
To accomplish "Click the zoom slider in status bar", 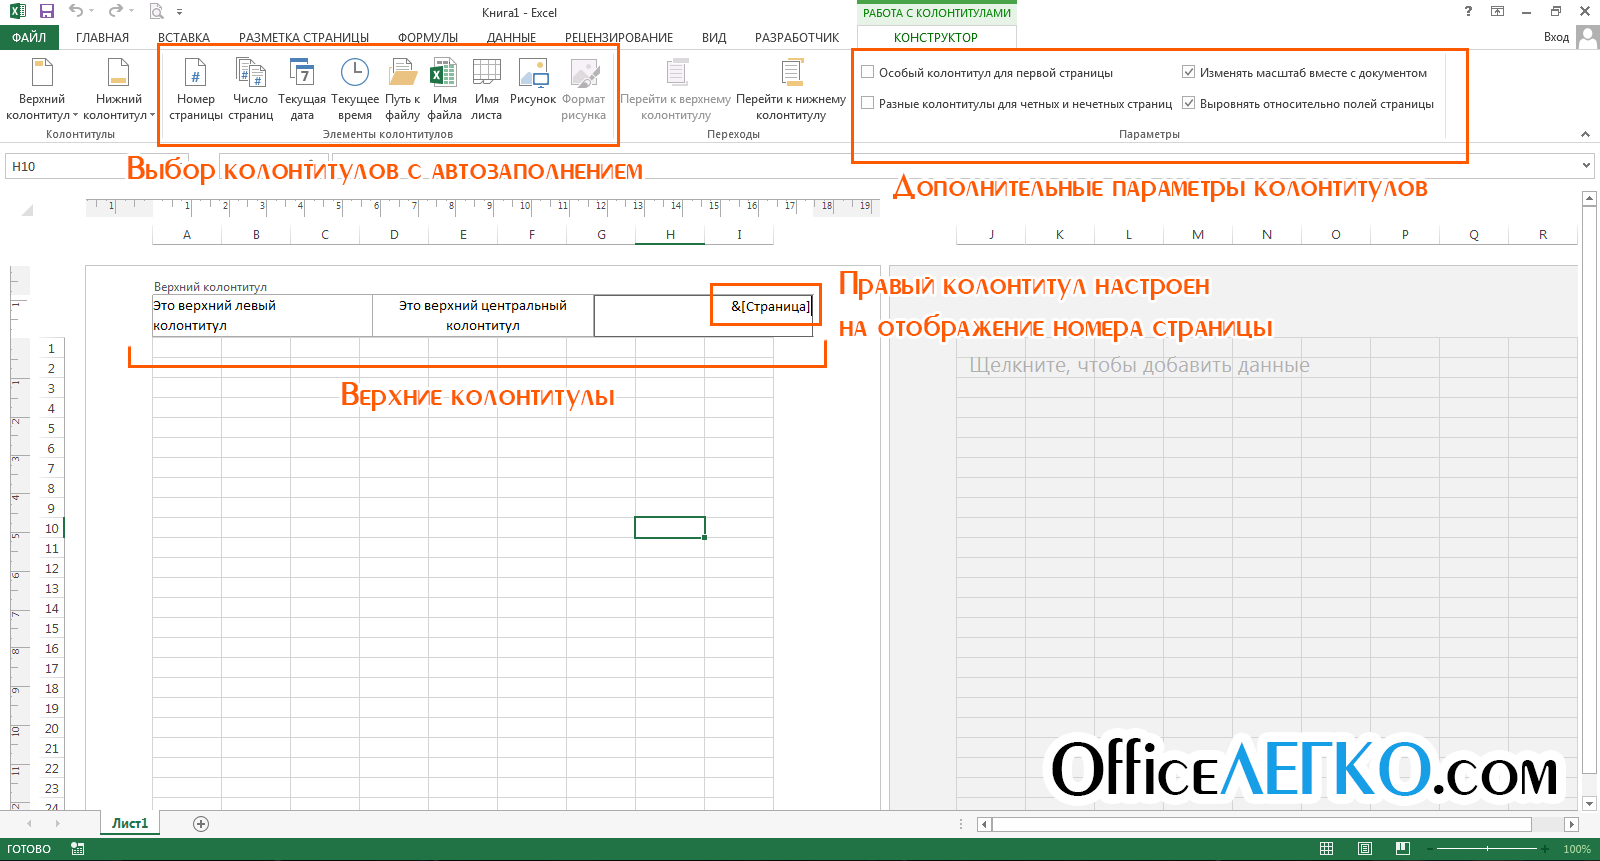I will pos(1487,849).
